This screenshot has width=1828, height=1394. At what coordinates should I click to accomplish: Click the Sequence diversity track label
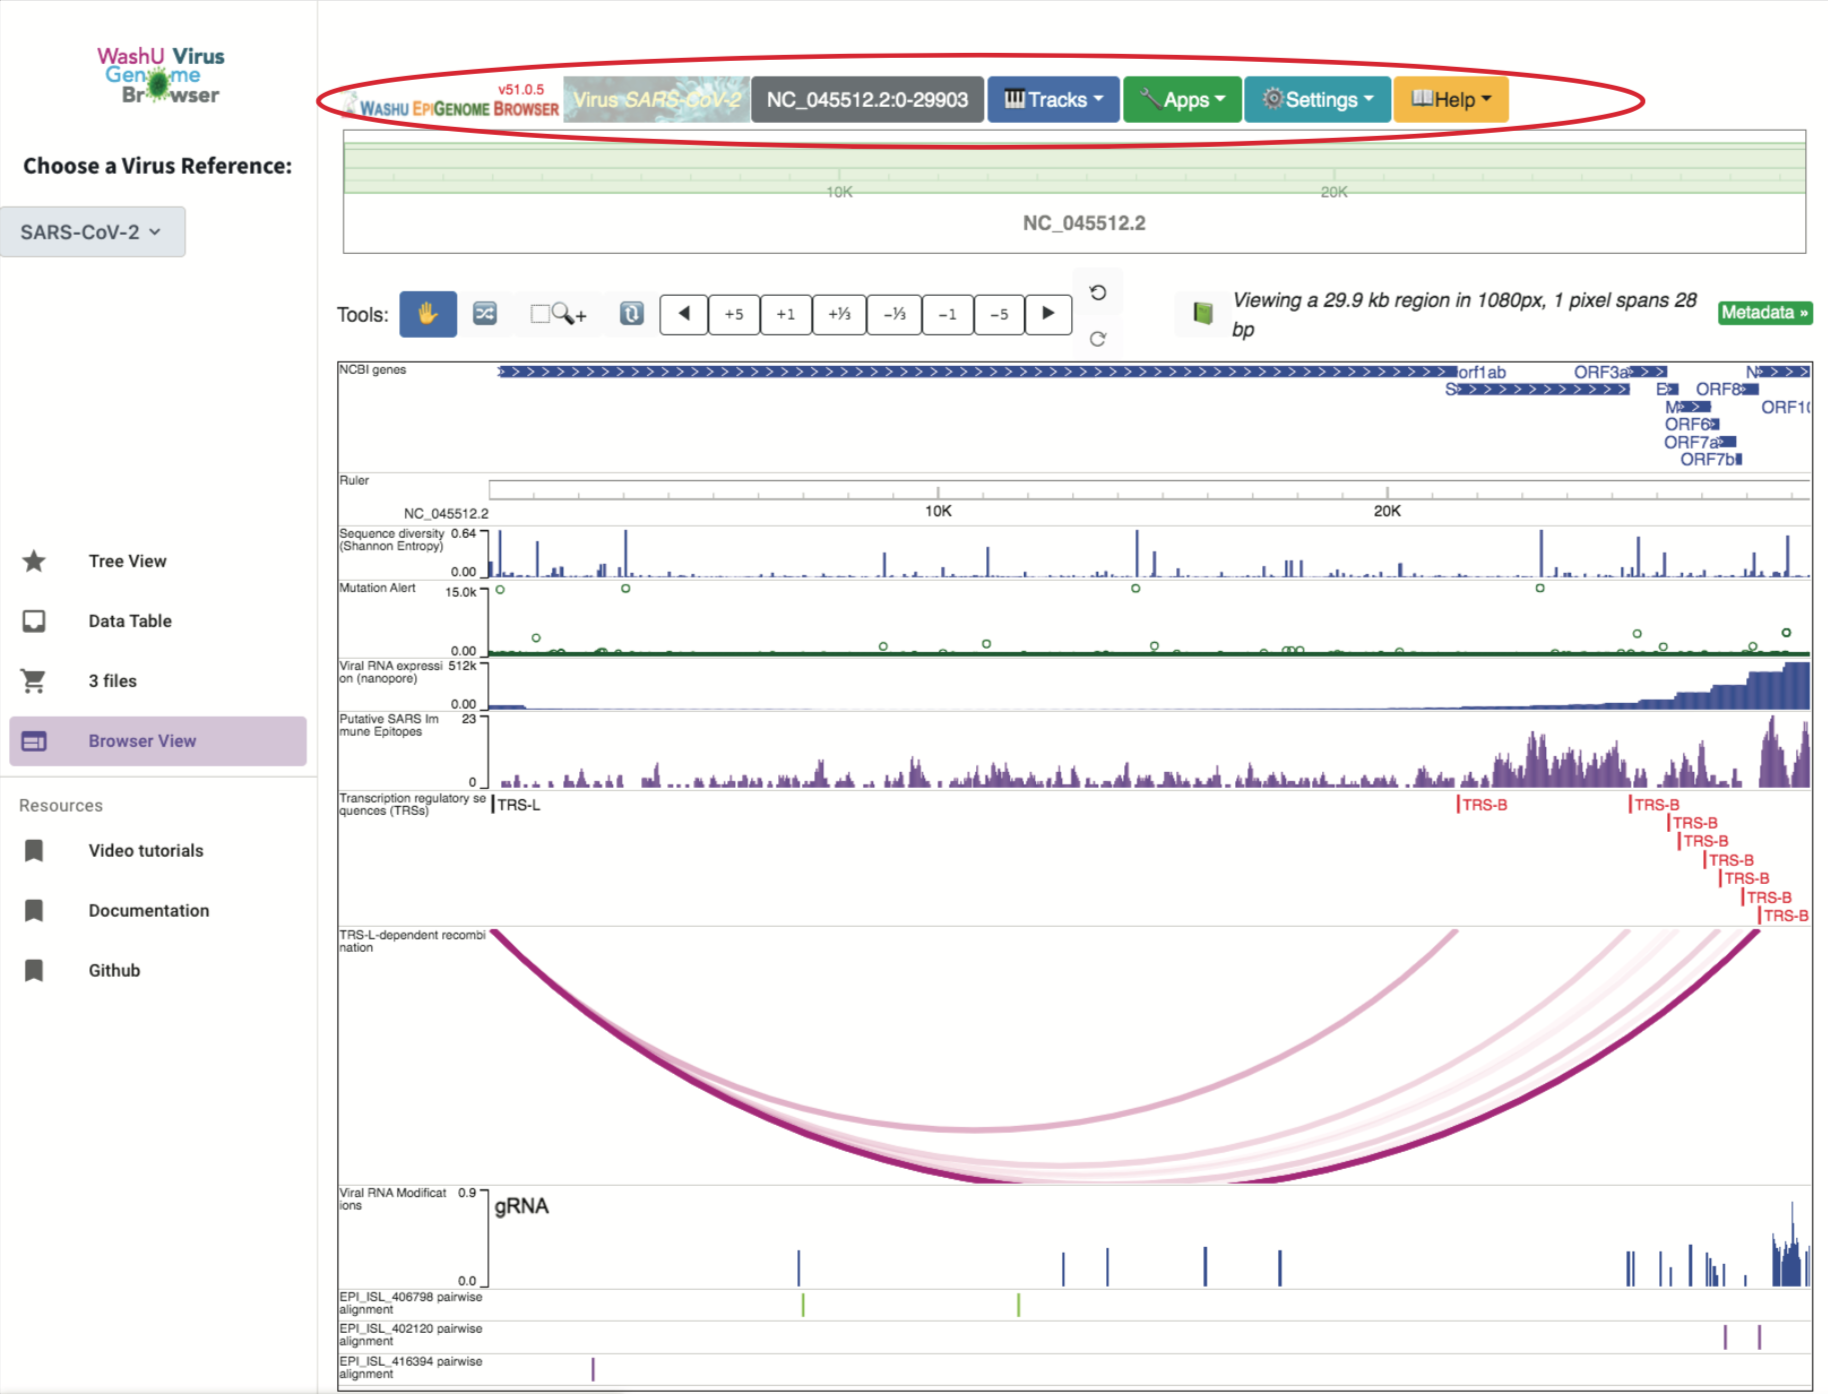391,540
